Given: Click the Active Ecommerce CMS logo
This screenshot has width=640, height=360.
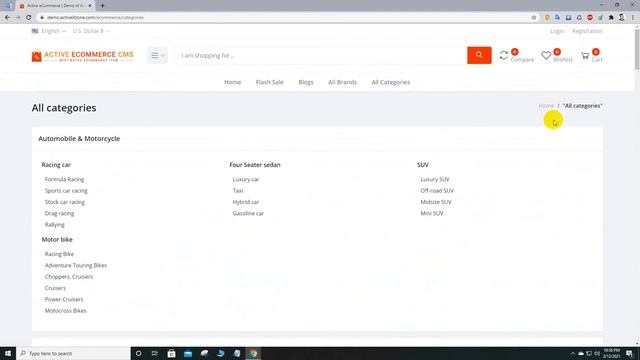Looking at the screenshot, I should coord(82,56).
